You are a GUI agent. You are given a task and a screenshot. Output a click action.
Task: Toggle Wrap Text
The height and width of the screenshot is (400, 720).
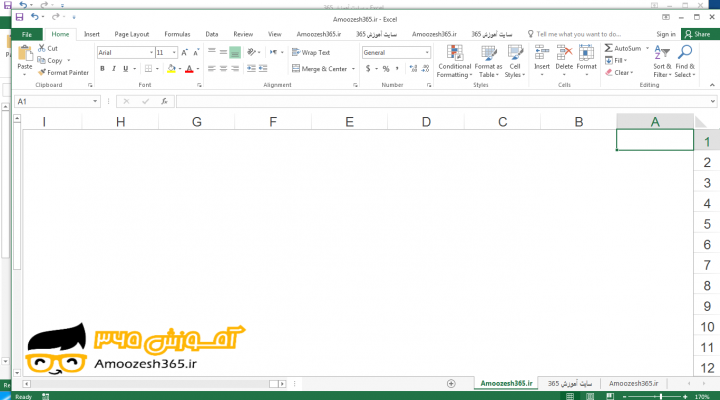[311, 52]
